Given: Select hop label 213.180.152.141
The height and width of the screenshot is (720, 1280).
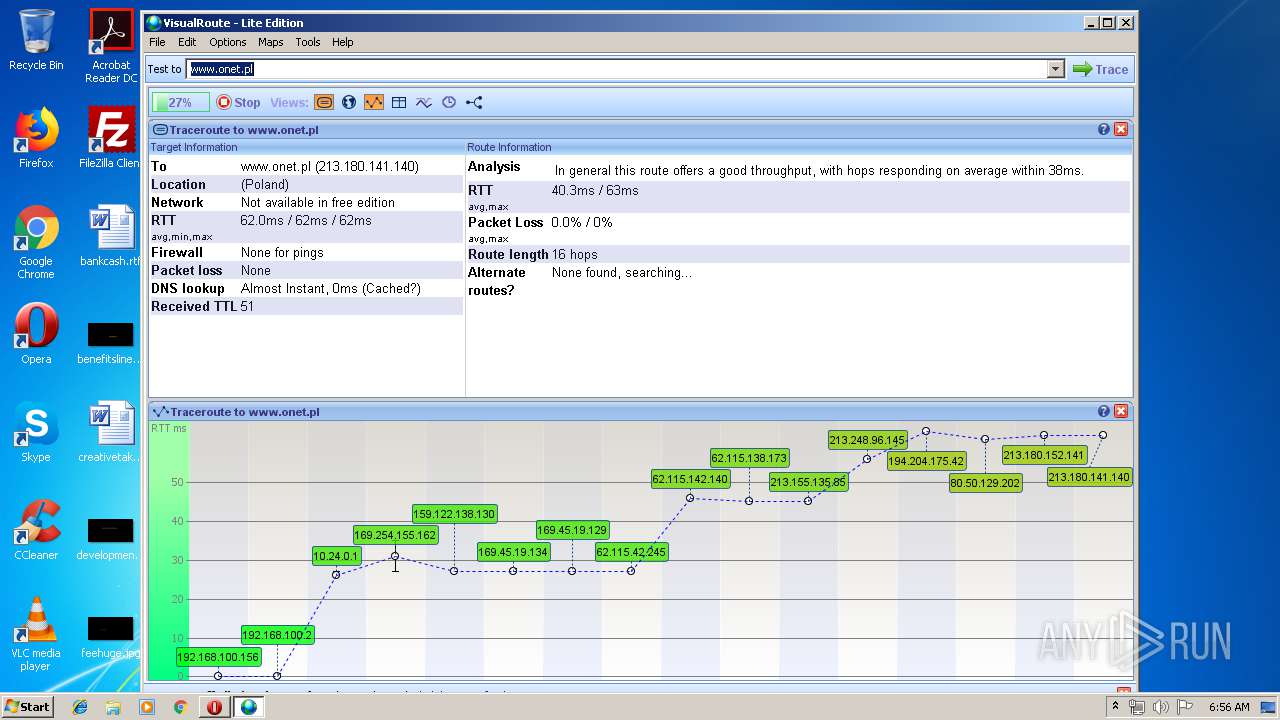Looking at the screenshot, I should [x=1044, y=455].
